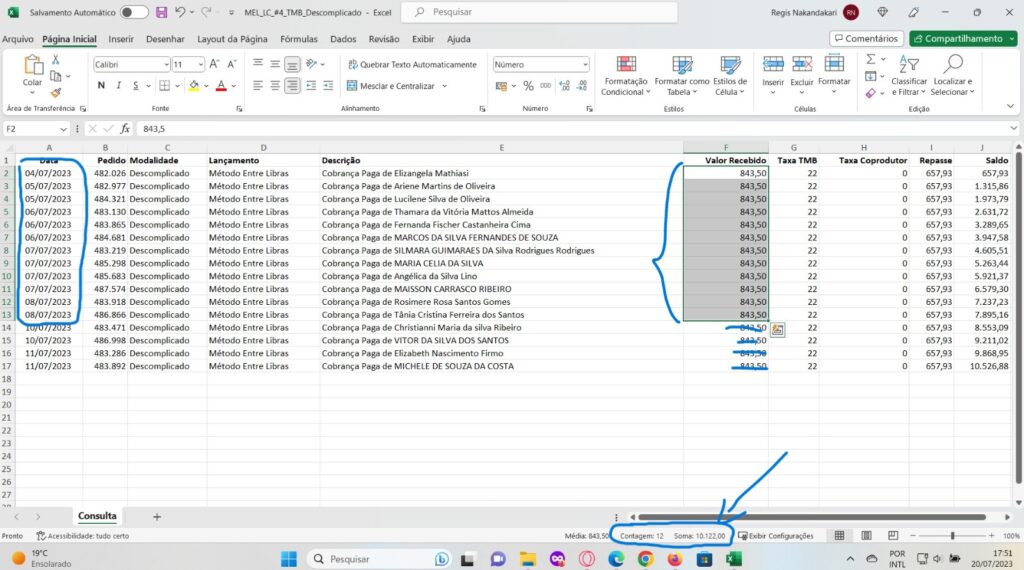Screen dimensions: 1024x570
Task: Click the Format Painter brush icon
Action: [56, 93]
